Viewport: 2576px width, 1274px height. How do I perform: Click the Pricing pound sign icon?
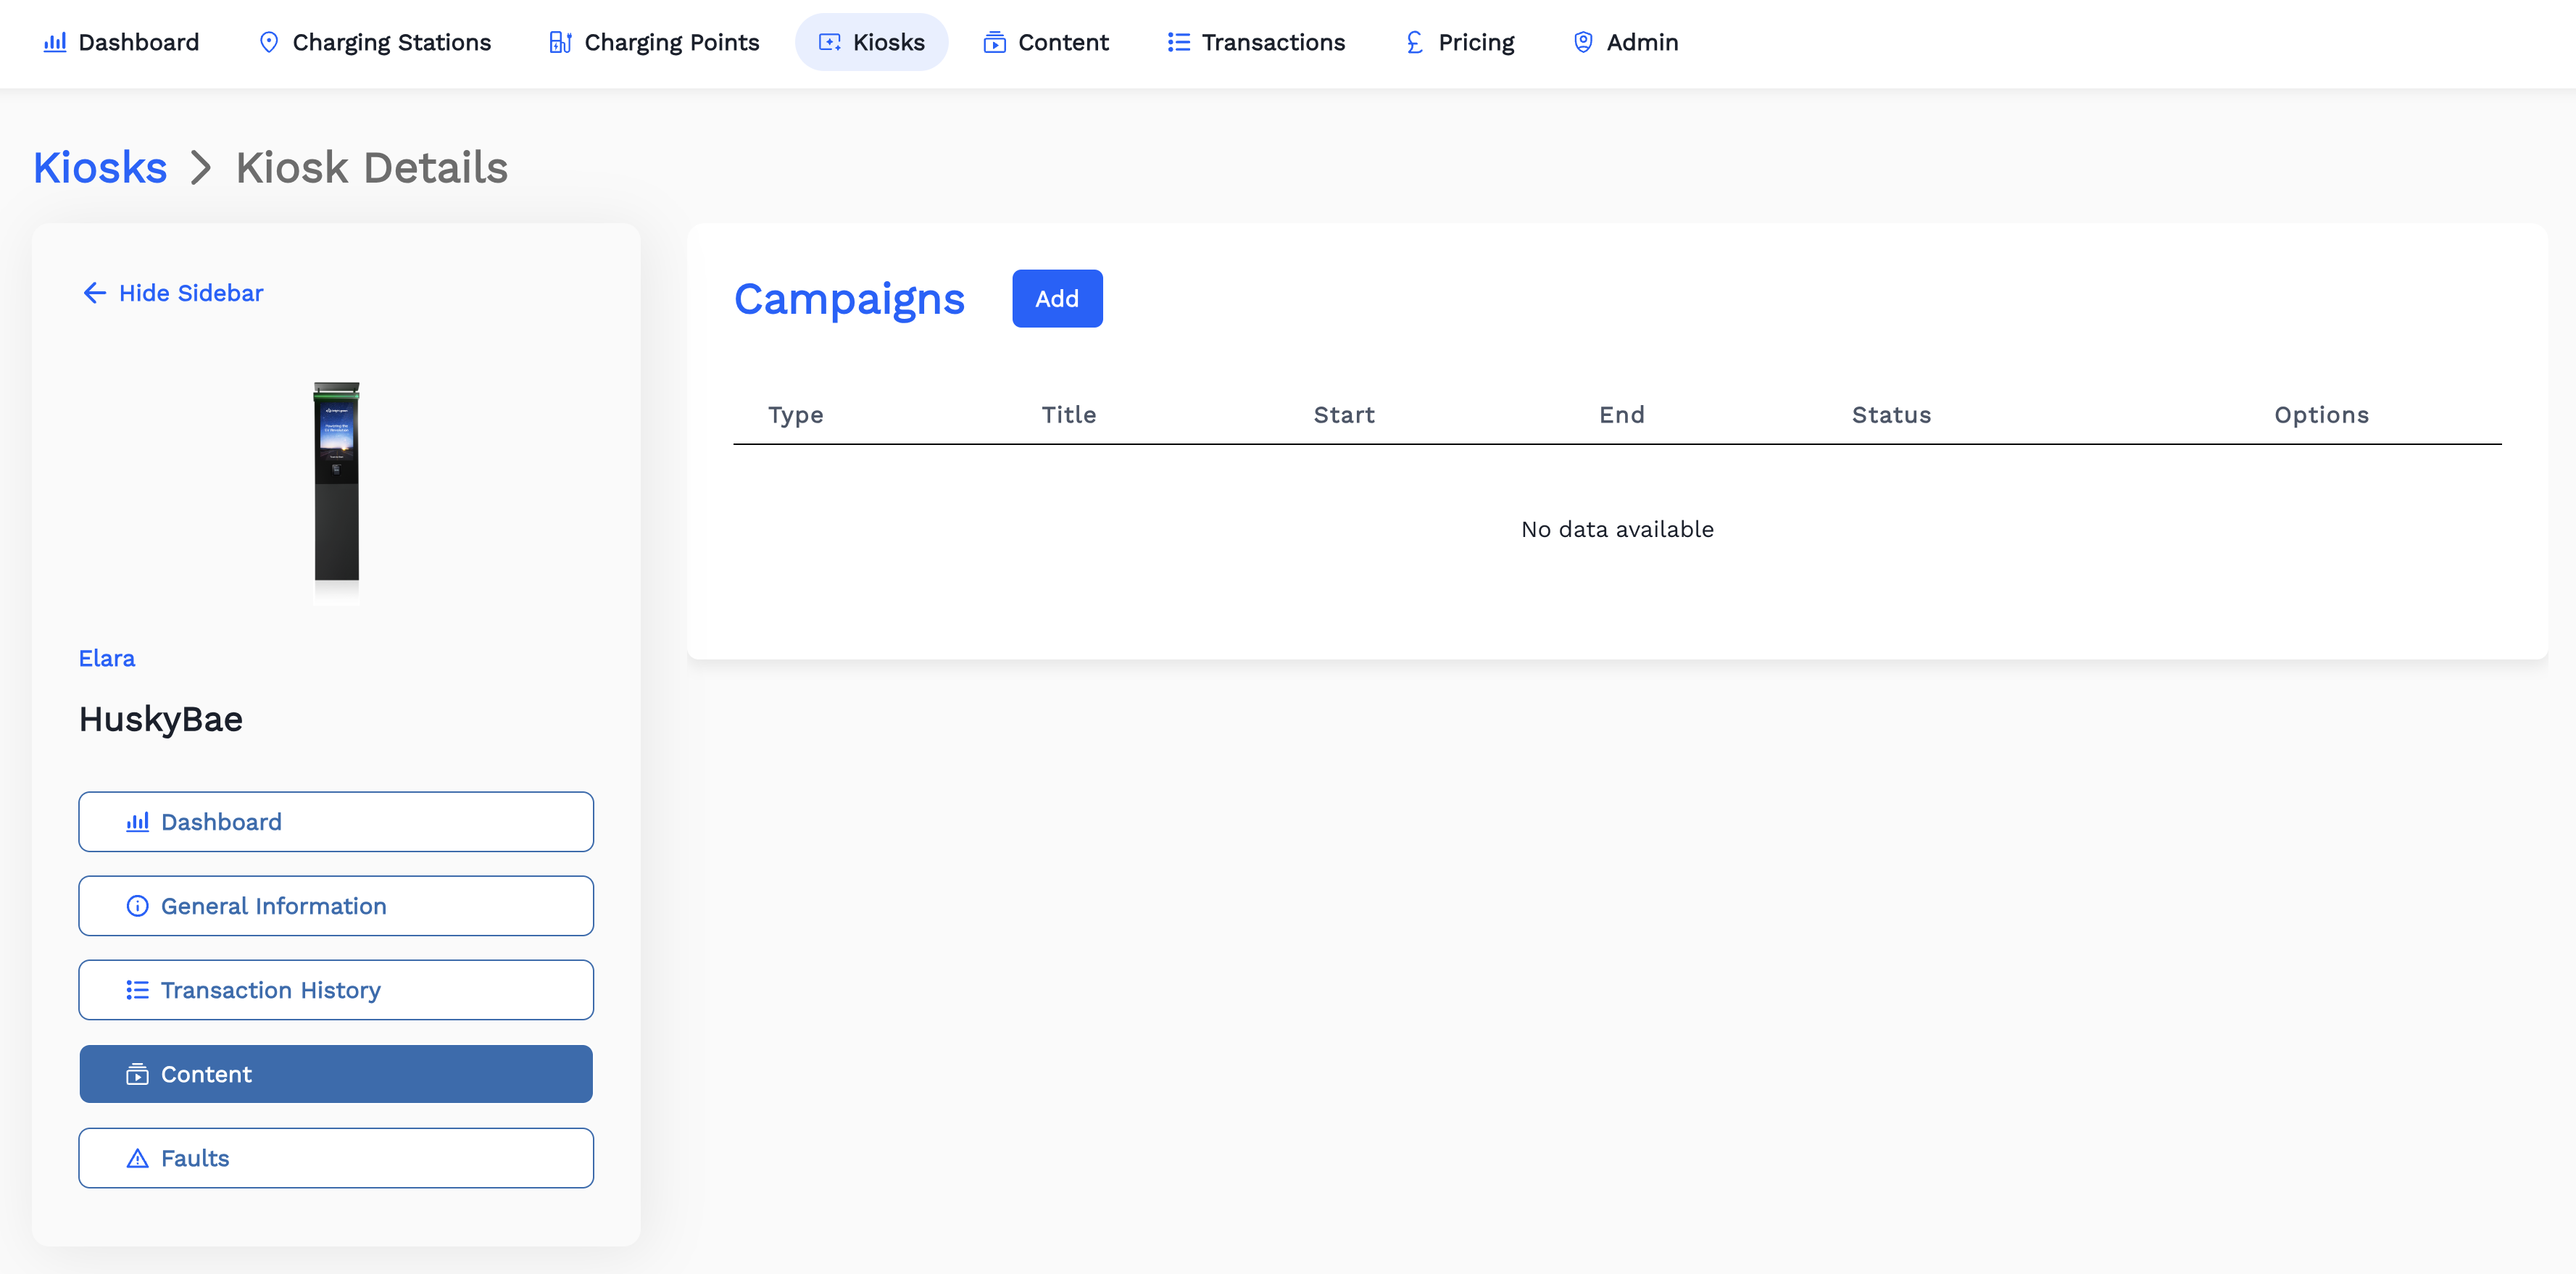coord(1414,42)
